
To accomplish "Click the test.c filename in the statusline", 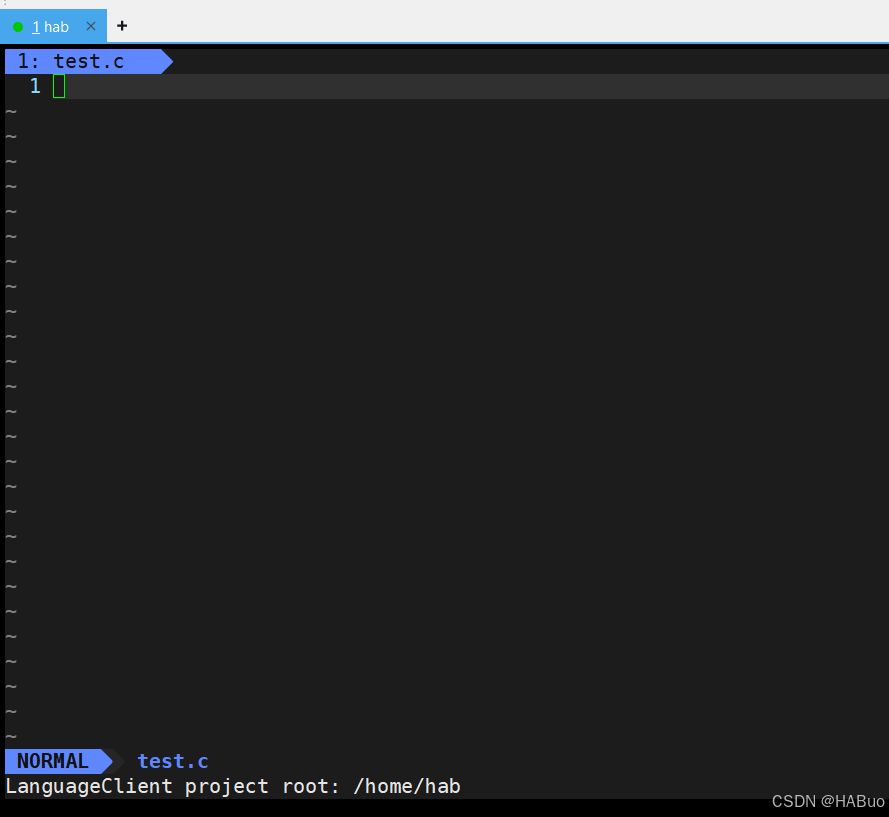I will 172,761.
